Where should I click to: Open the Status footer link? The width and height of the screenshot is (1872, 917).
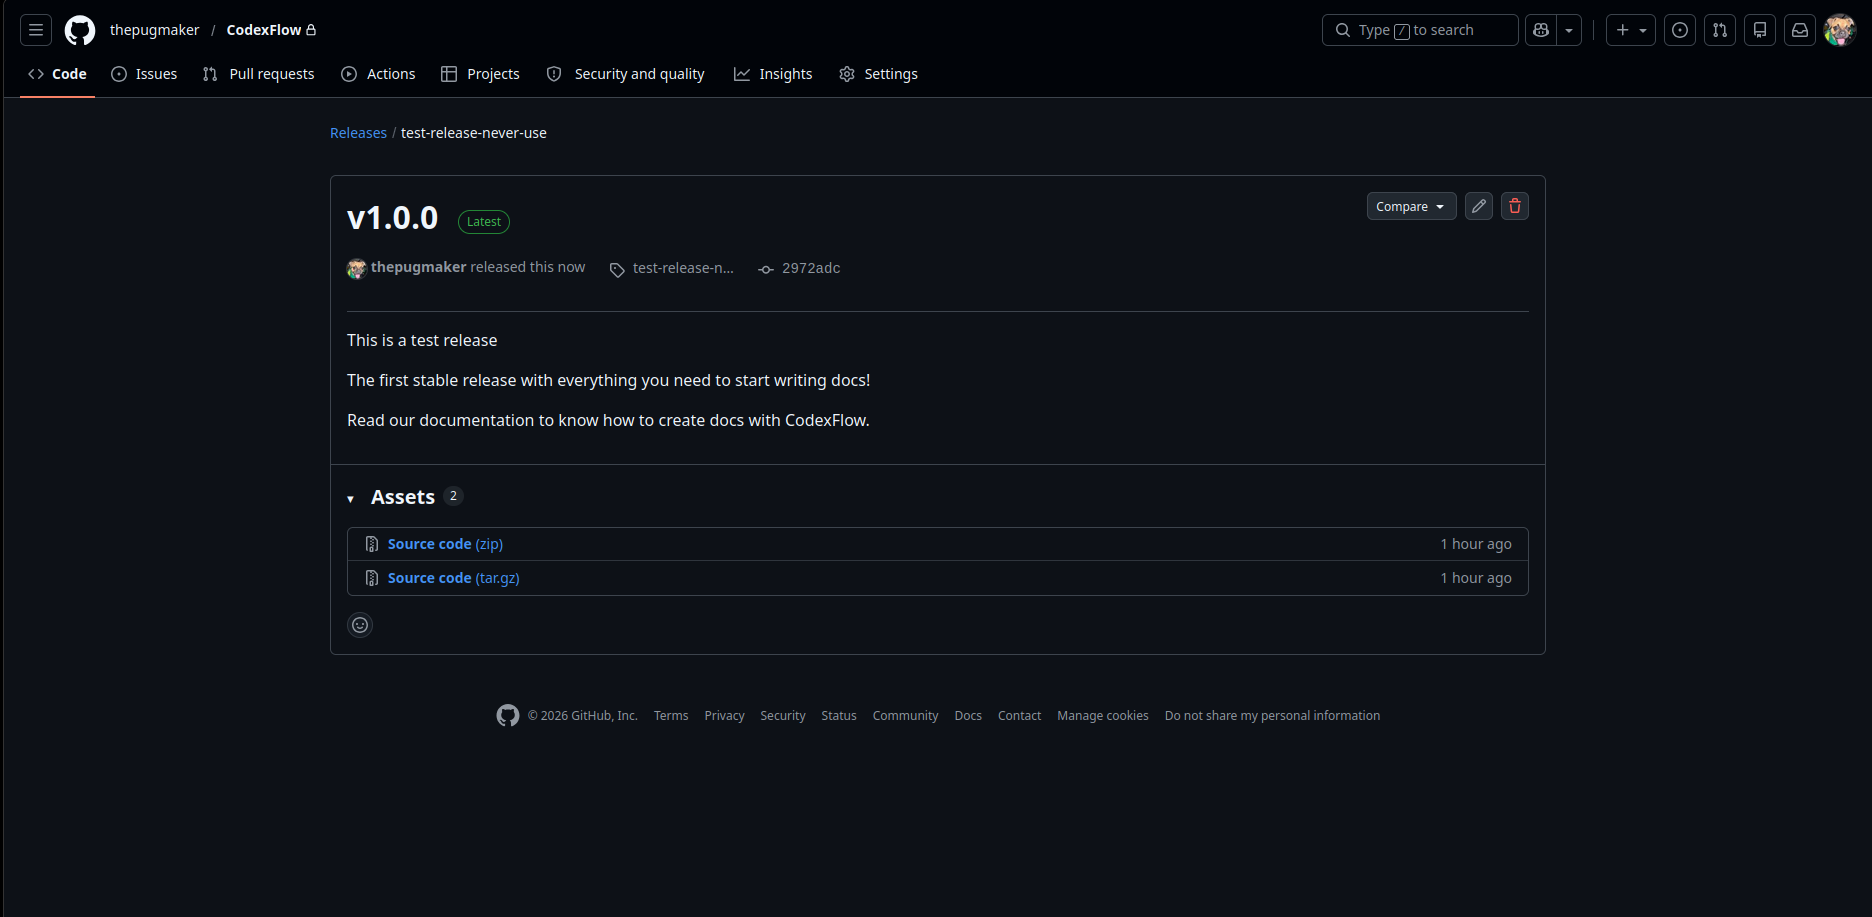tap(839, 716)
